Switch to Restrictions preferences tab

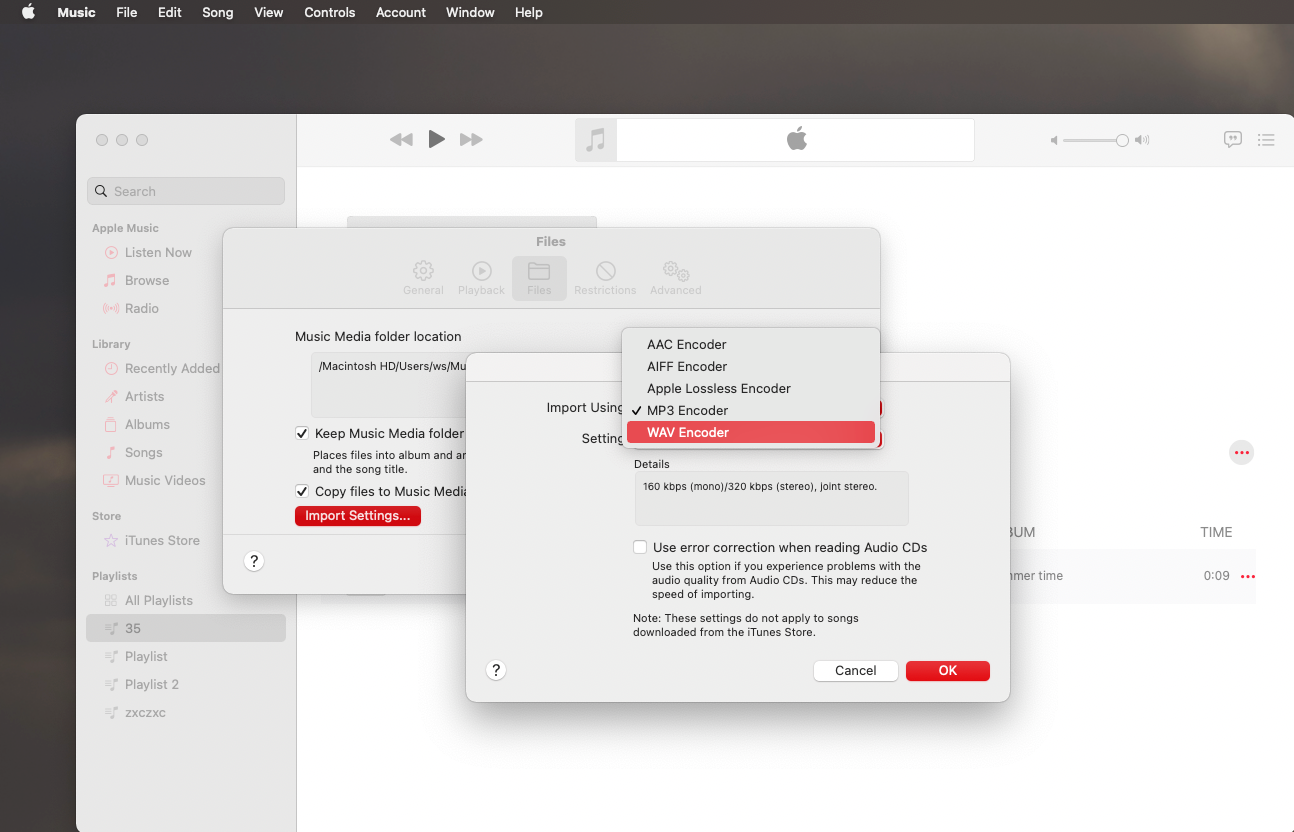click(x=605, y=278)
